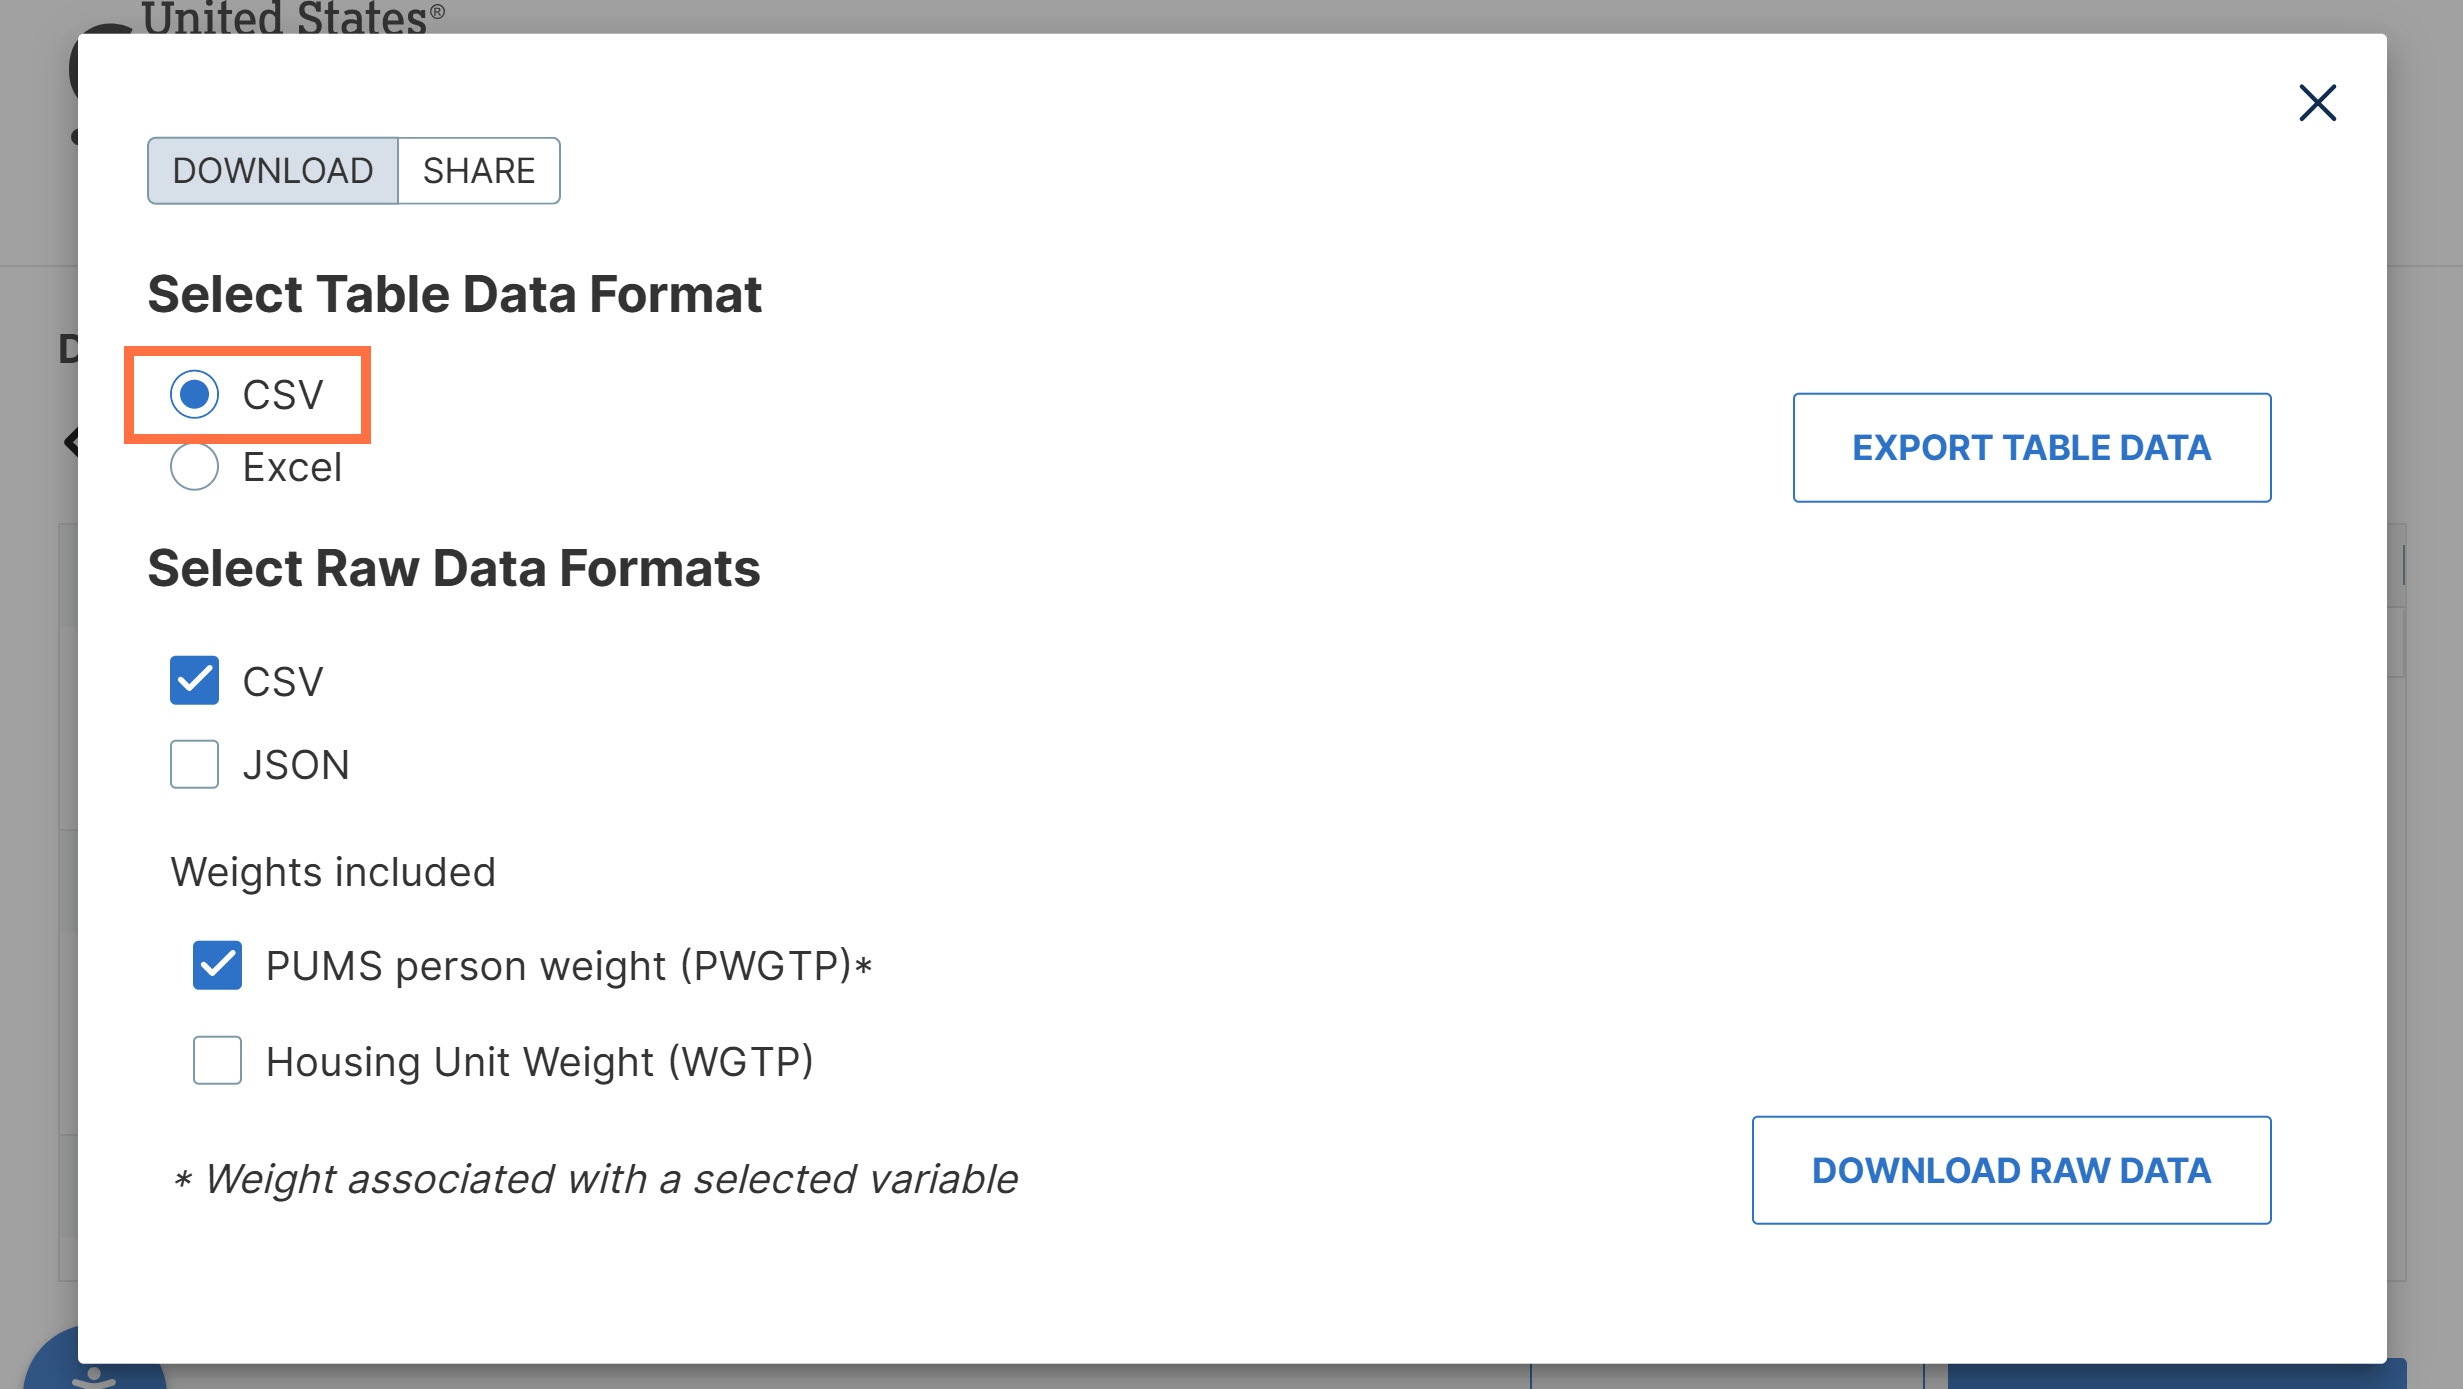Uncheck the CSV raw data checkbox
The width and height of the screenshot is (2463, 1389).
(x=194, y=681)
